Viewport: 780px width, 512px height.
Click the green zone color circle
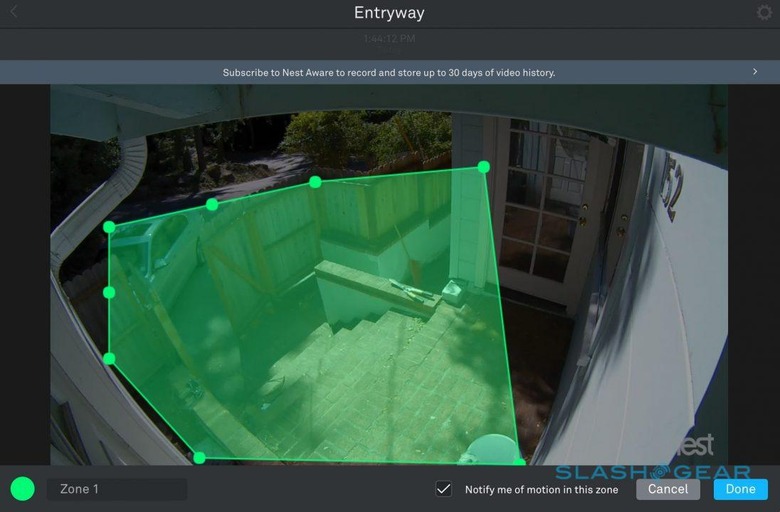pos(22,489)
